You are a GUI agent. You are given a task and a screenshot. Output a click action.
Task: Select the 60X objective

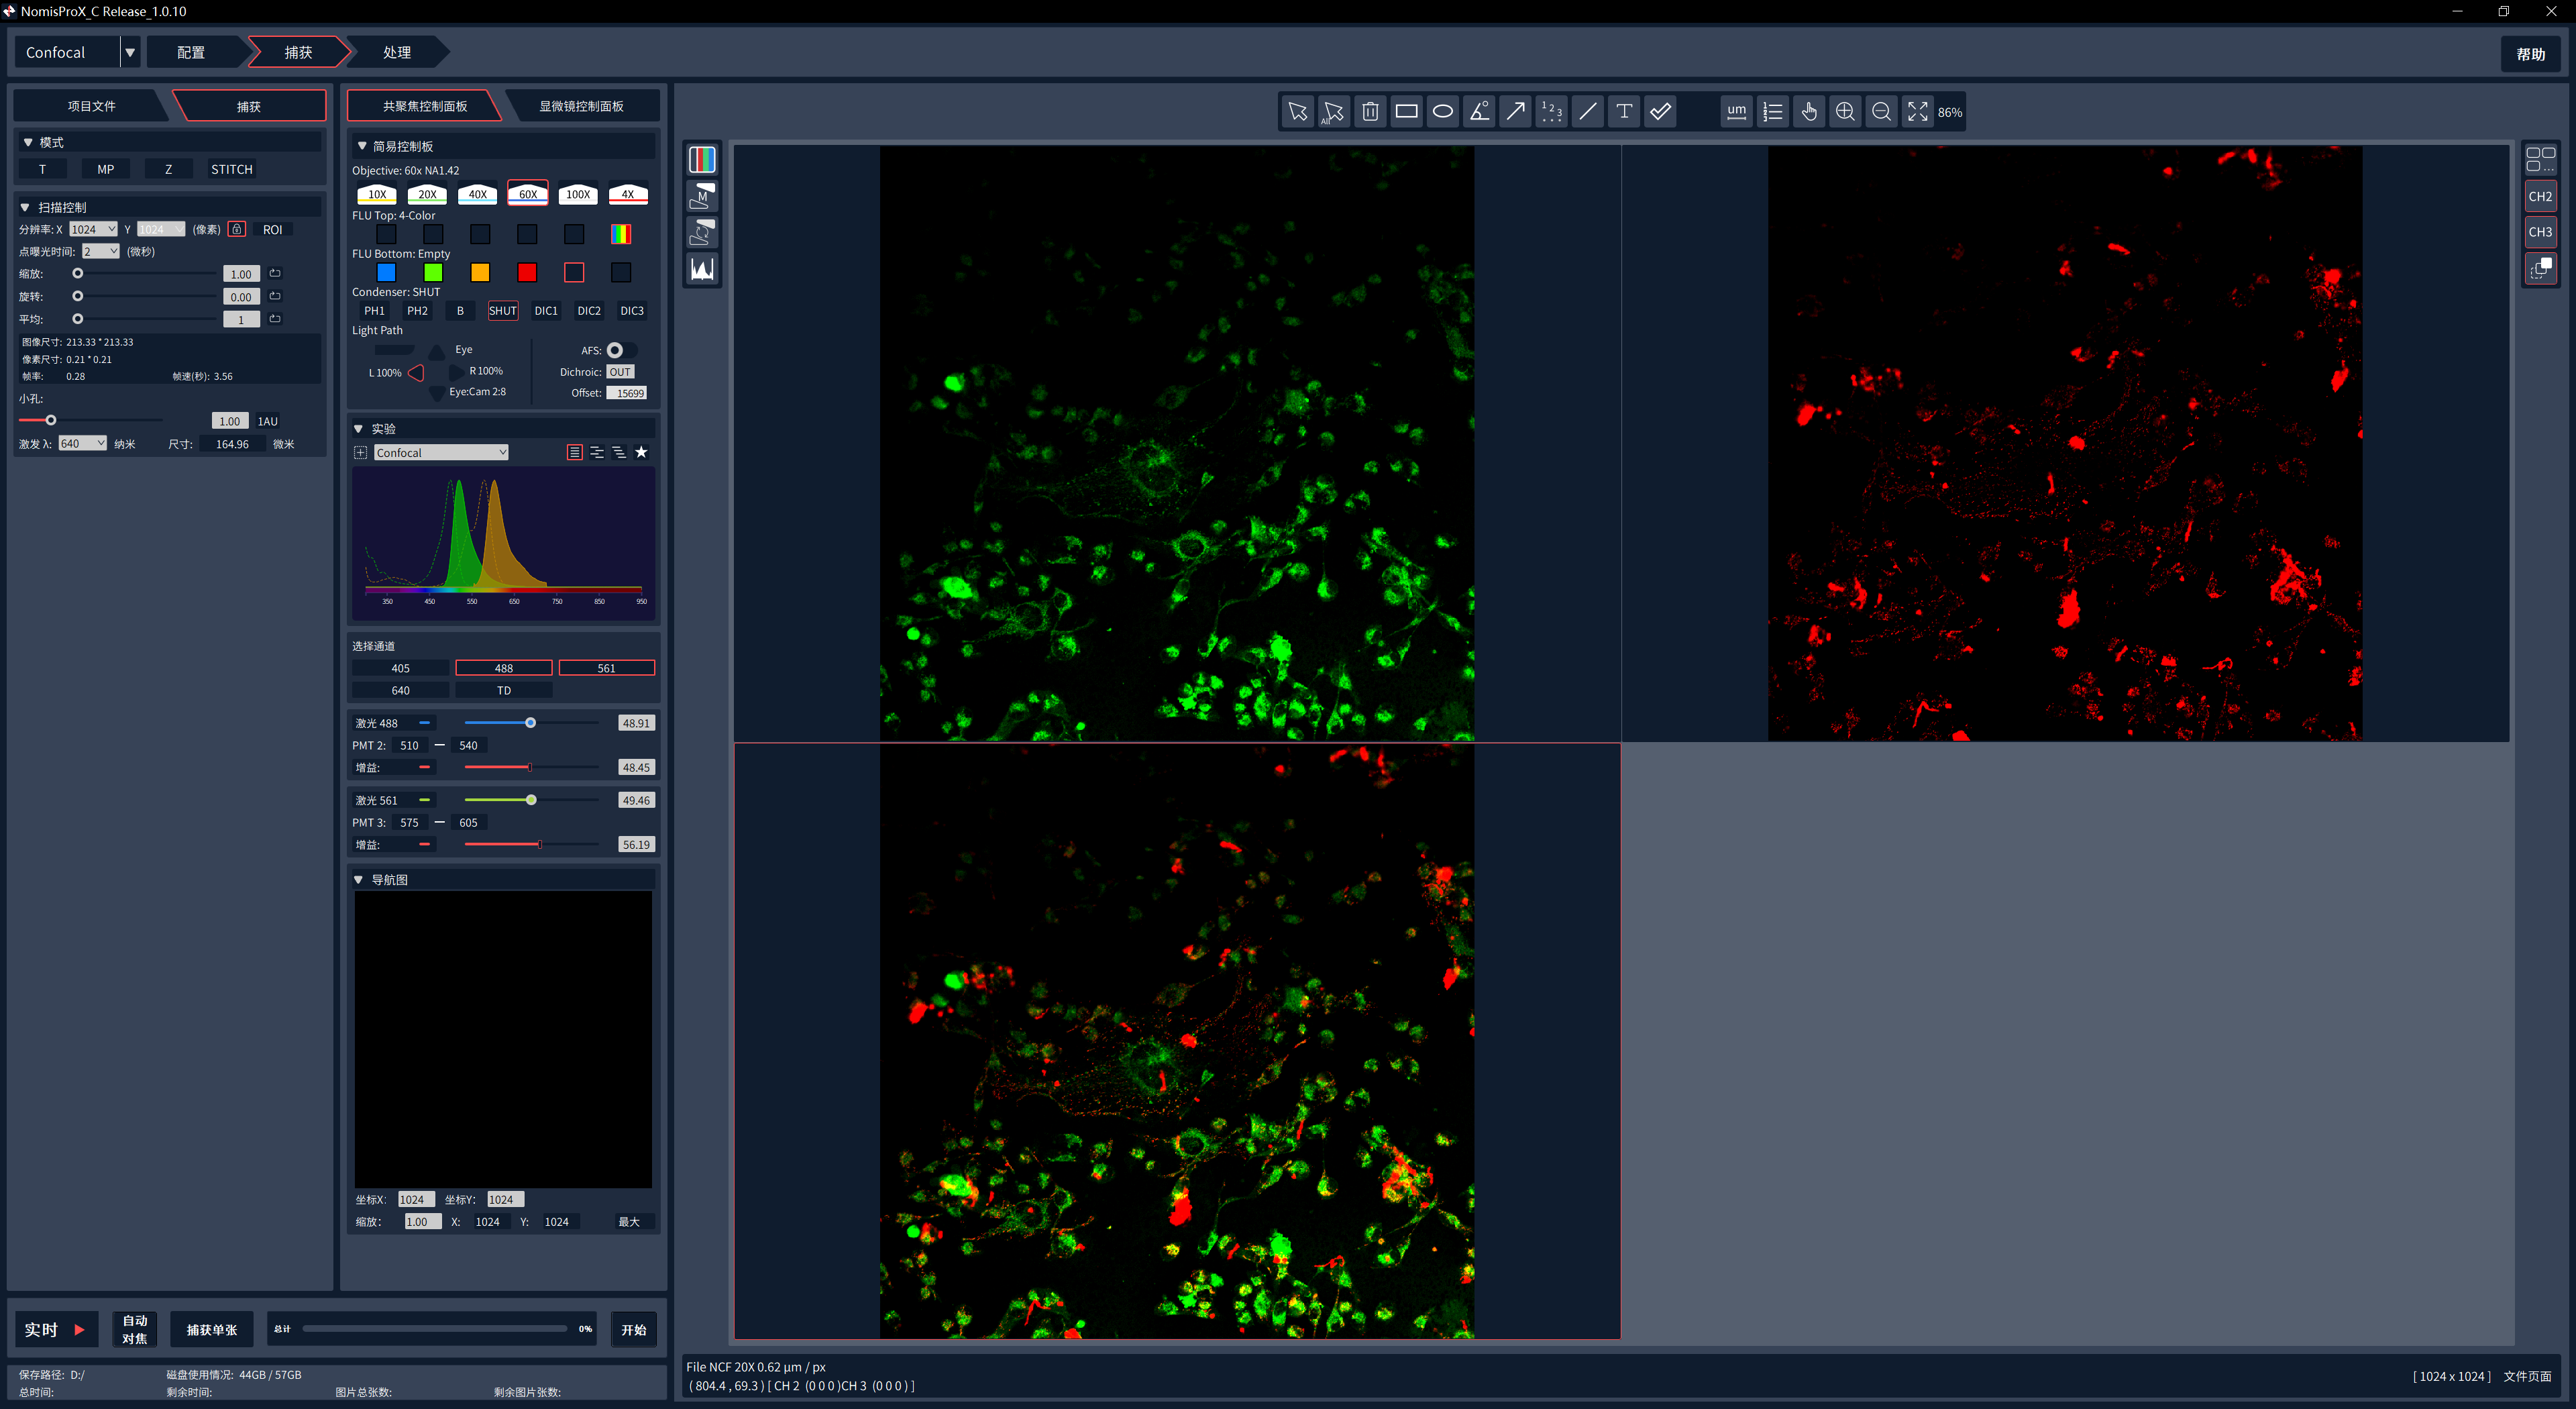528,194
